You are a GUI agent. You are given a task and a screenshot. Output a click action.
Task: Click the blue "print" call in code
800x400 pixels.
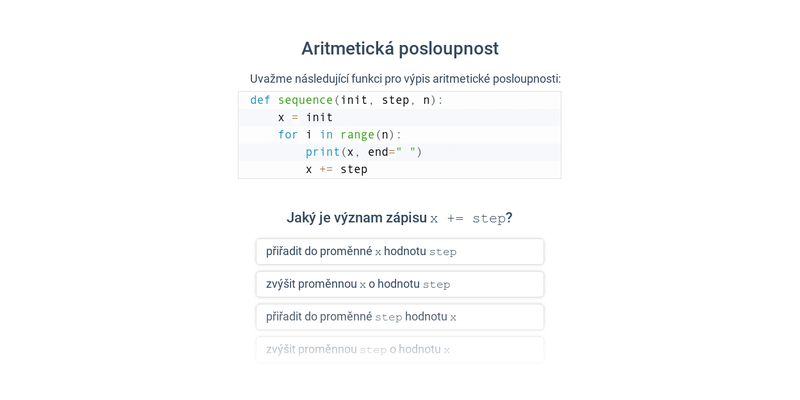pos(323,153)
